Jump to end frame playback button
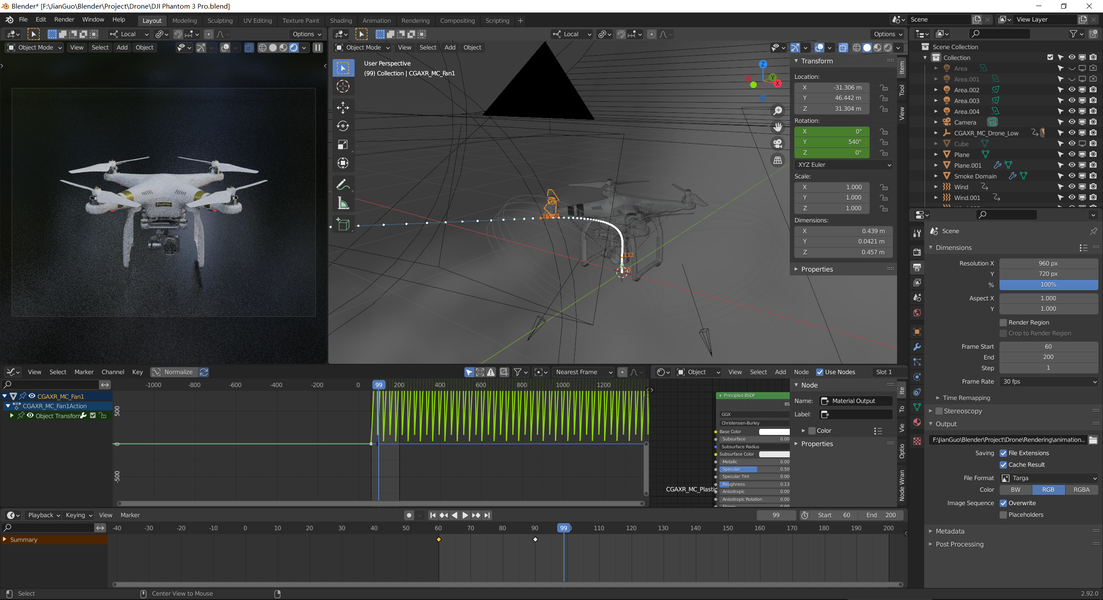The width and height of the screenshot is (1103, 600). click(487, 515)
